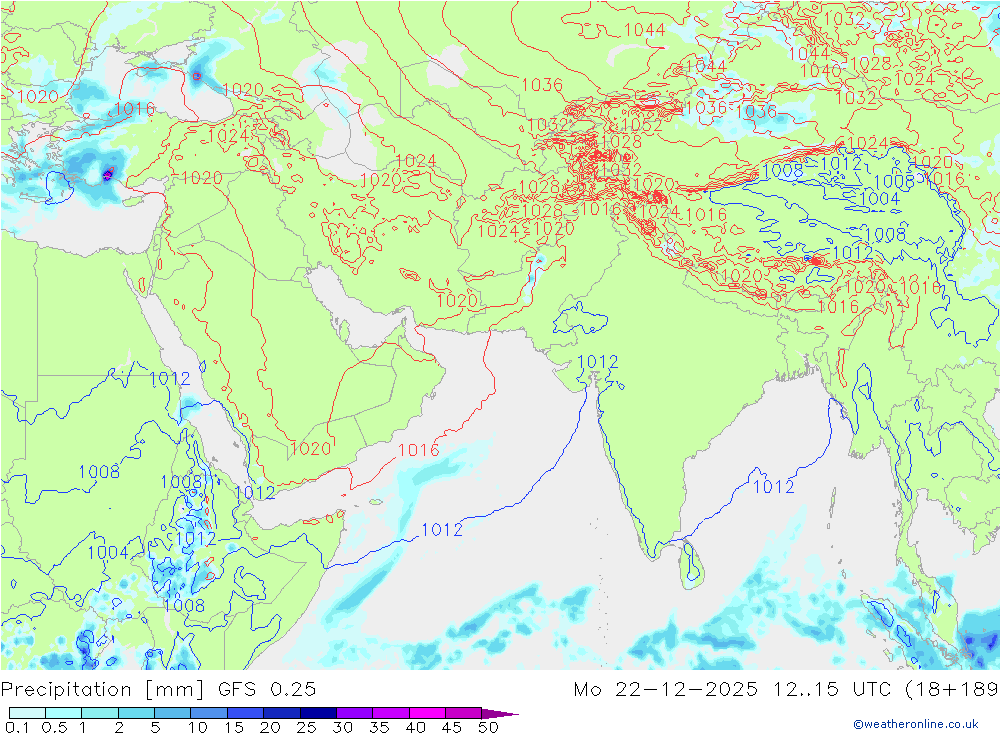The height and width of the screenshot is (733, 1000).
Task: Click the '1012' label off the Somali coast
Action: pyautogui.click(x=442, y=529)
